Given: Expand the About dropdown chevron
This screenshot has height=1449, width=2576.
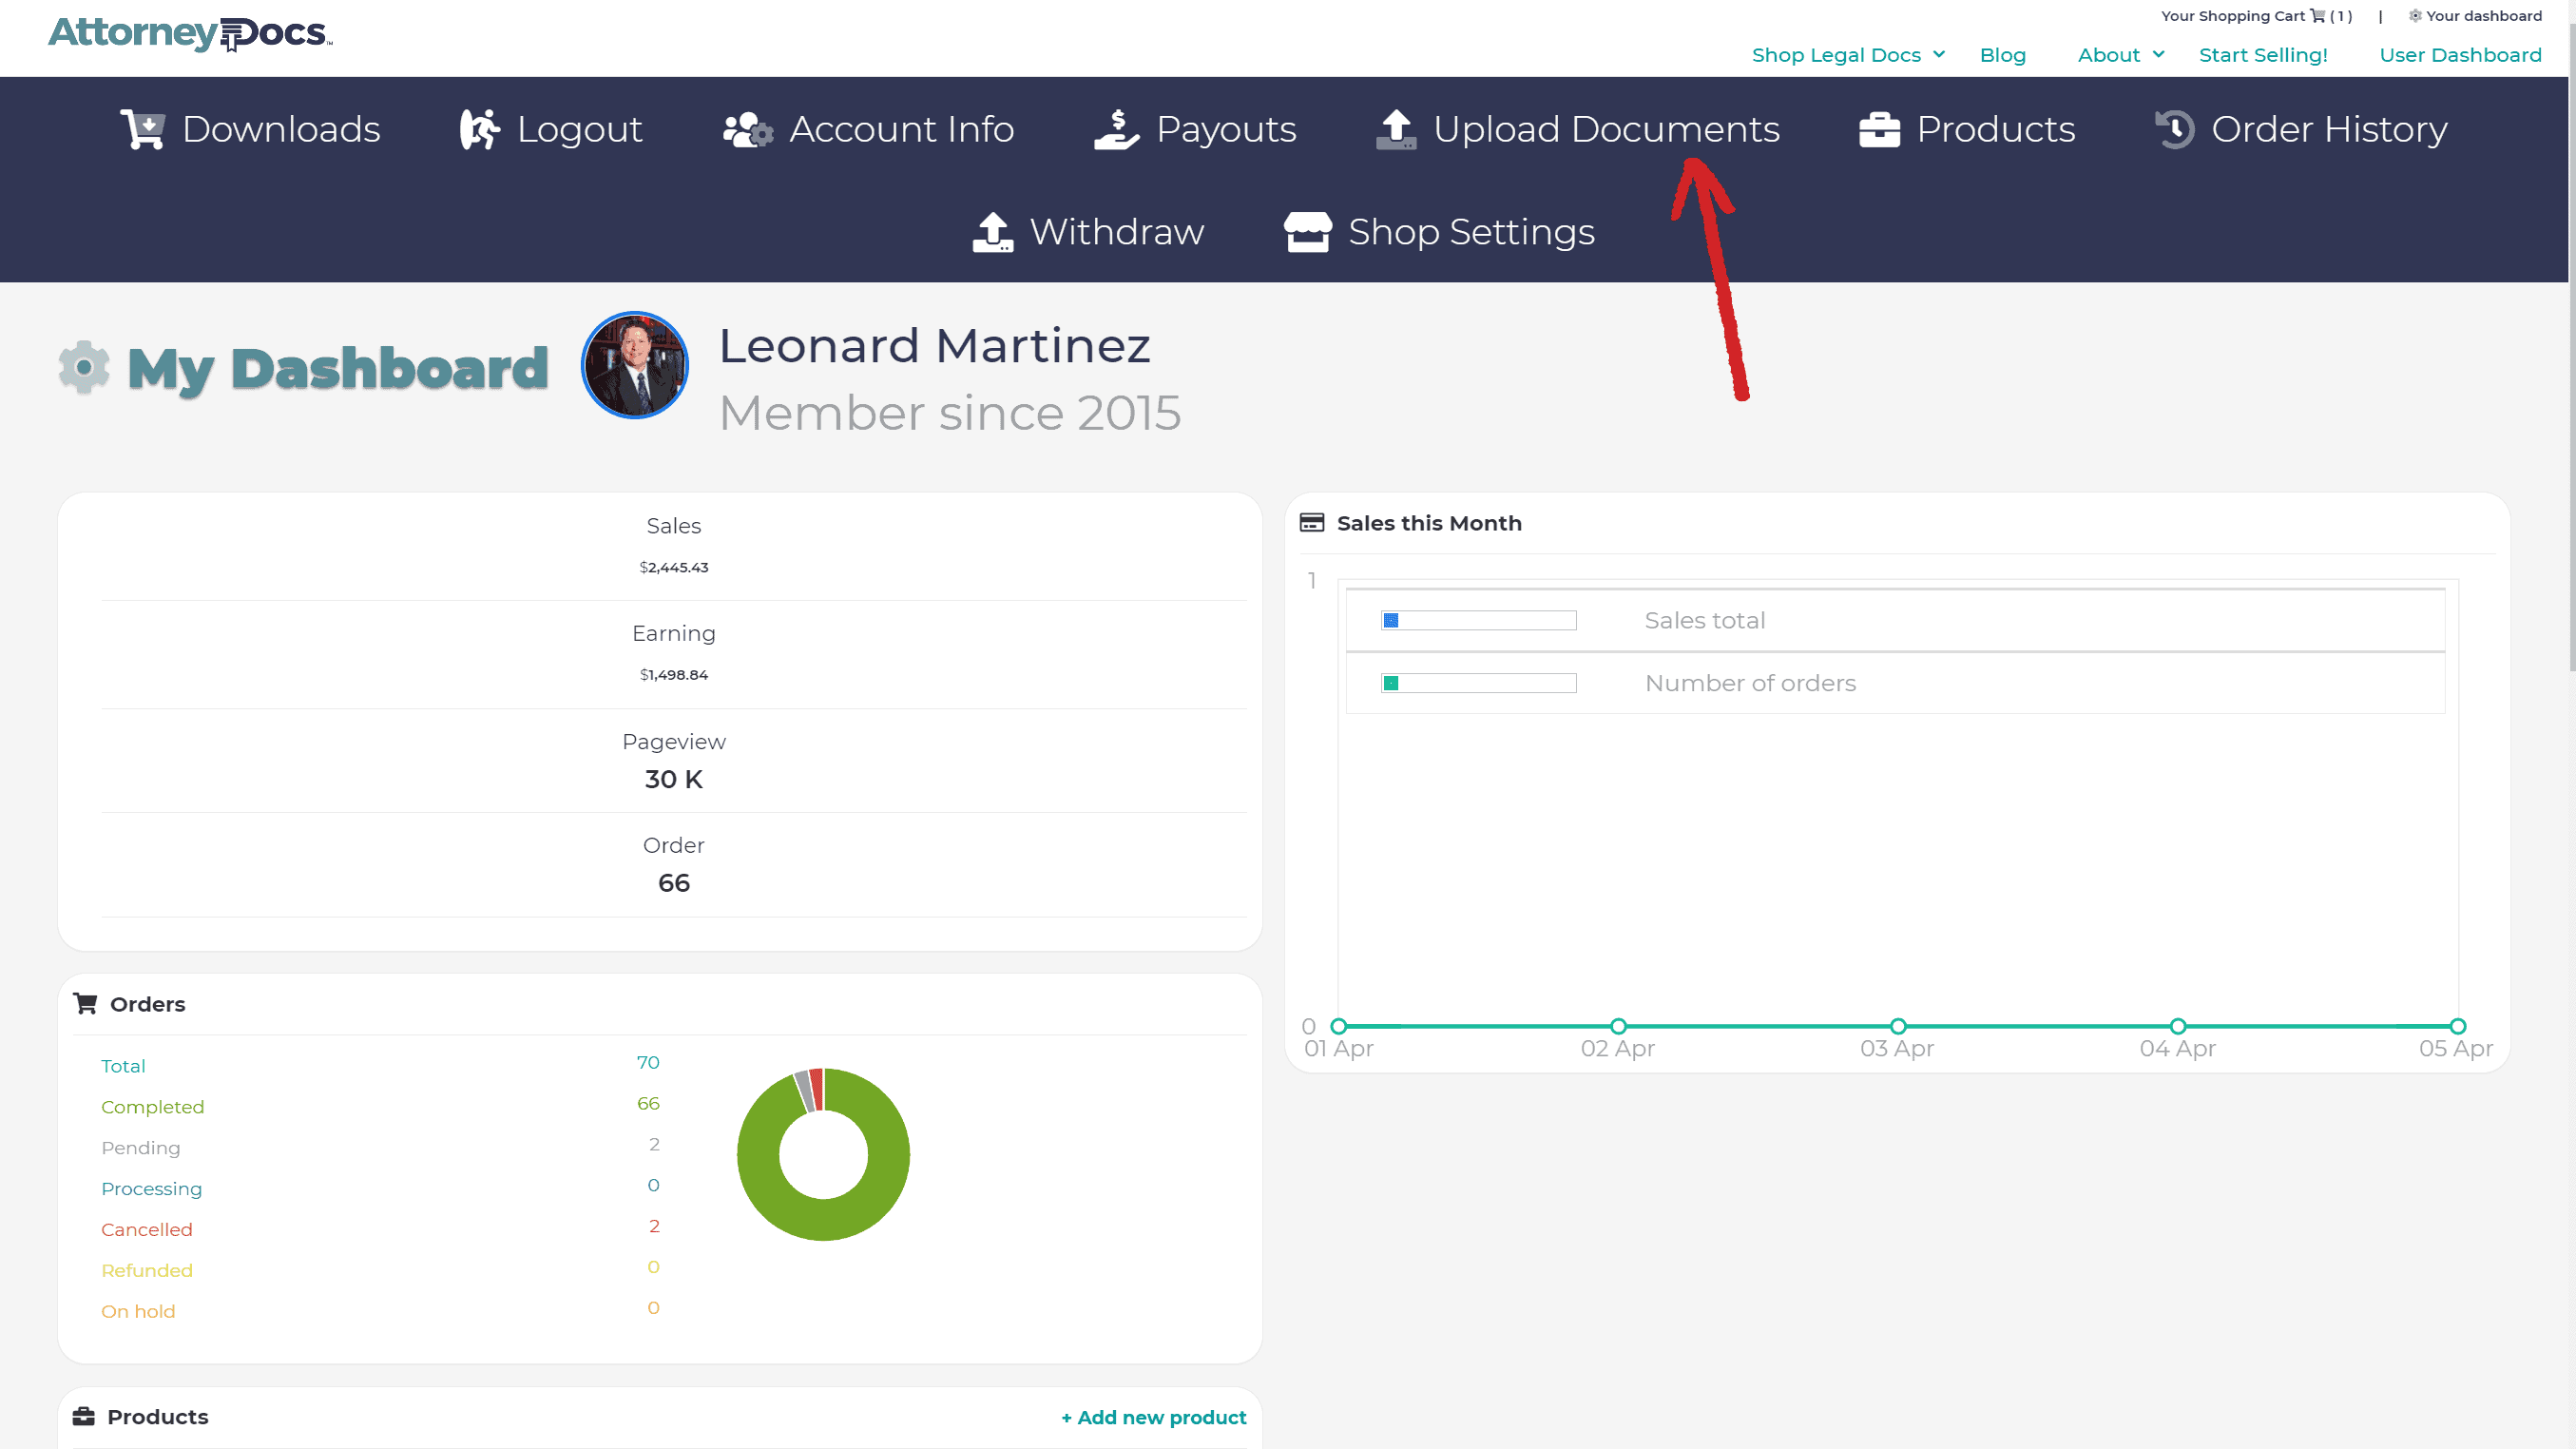Looking at the screenshot, I should coord(2159,55).
